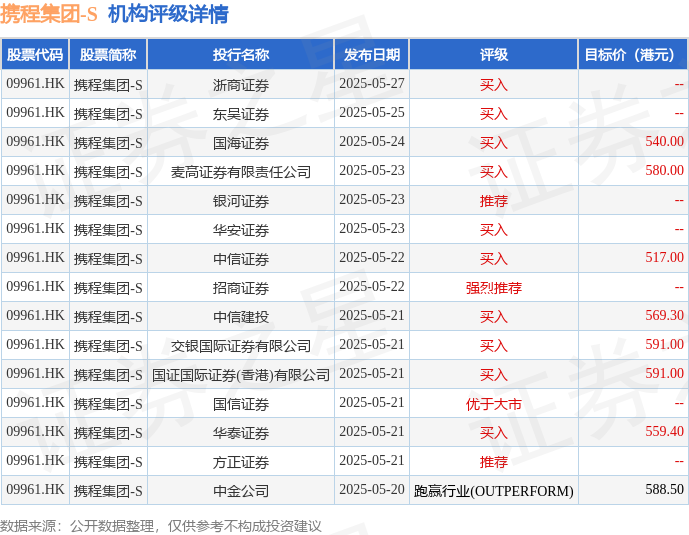Image resolution: width=689 pixels, height=535 pixels.
Task: Click 591.00 price for 国证国际证券
Action: point(664,373)
